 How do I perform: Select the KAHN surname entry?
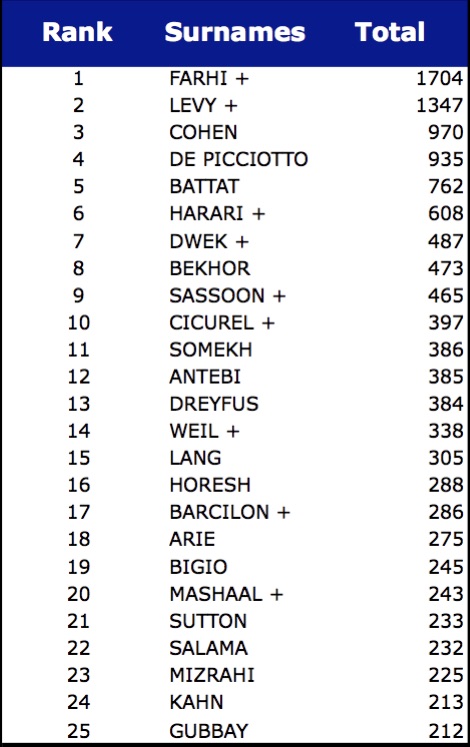tap(196, 702)
